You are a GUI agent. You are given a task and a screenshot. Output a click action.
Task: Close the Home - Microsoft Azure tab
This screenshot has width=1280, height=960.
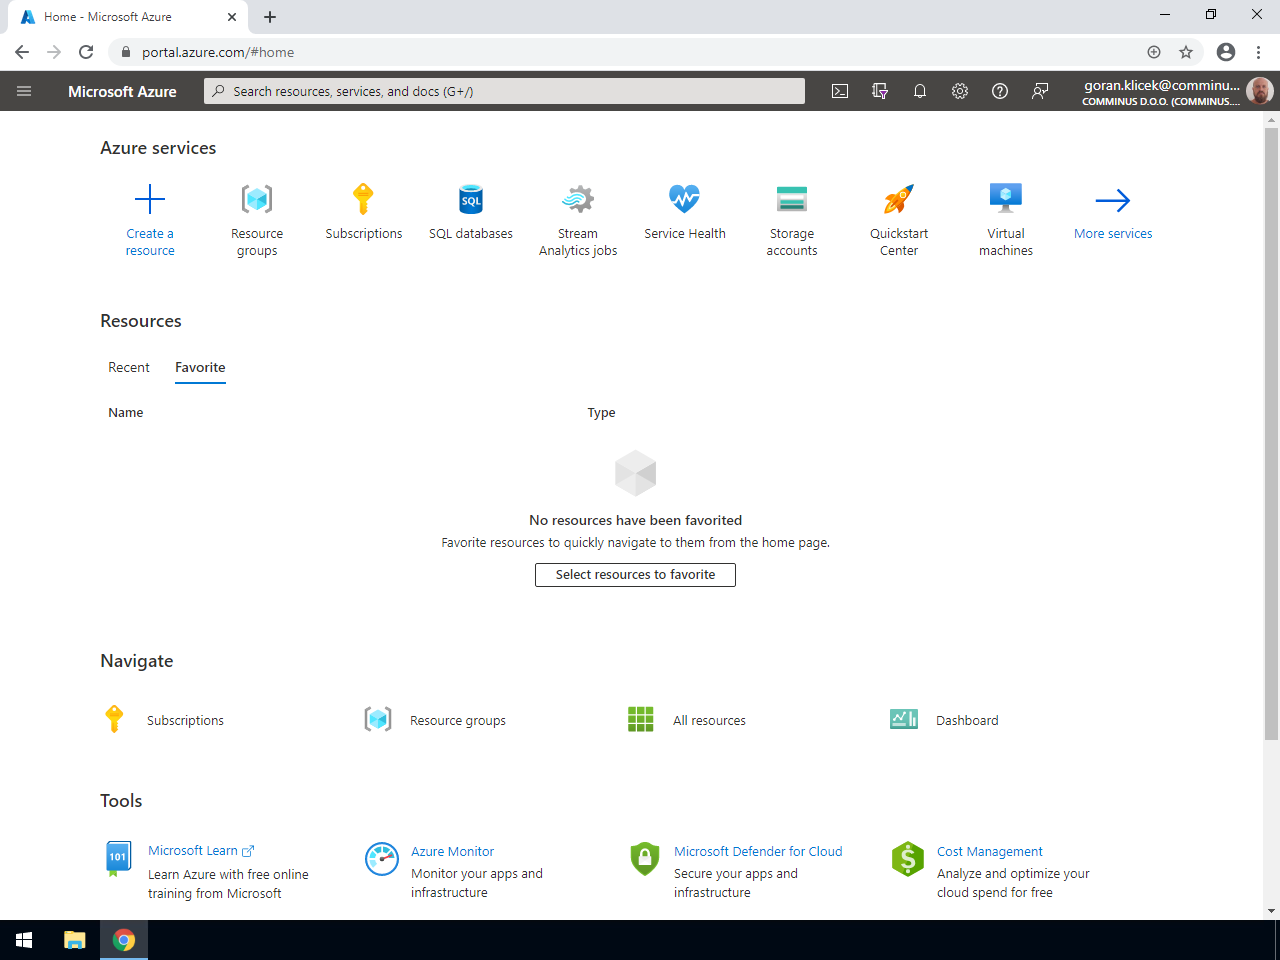tap(232, 17)
